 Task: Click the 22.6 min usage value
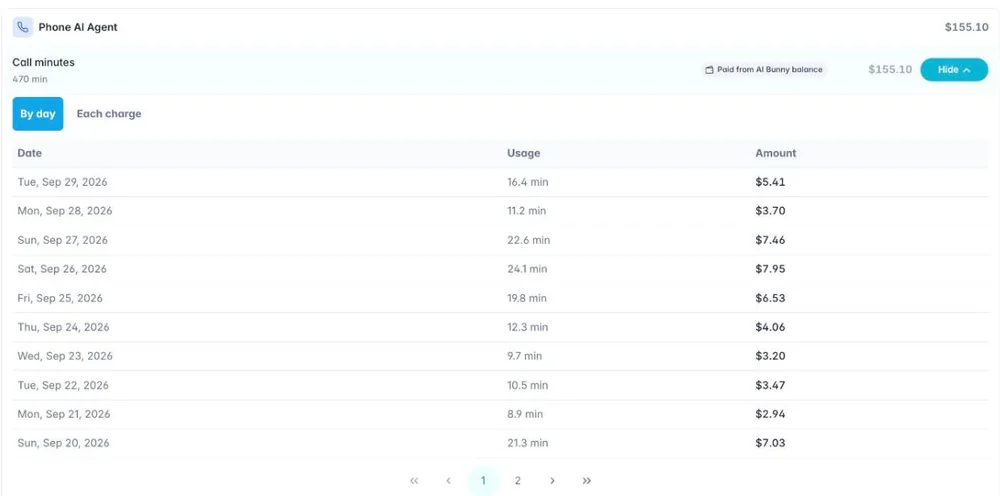click(529, 240)
